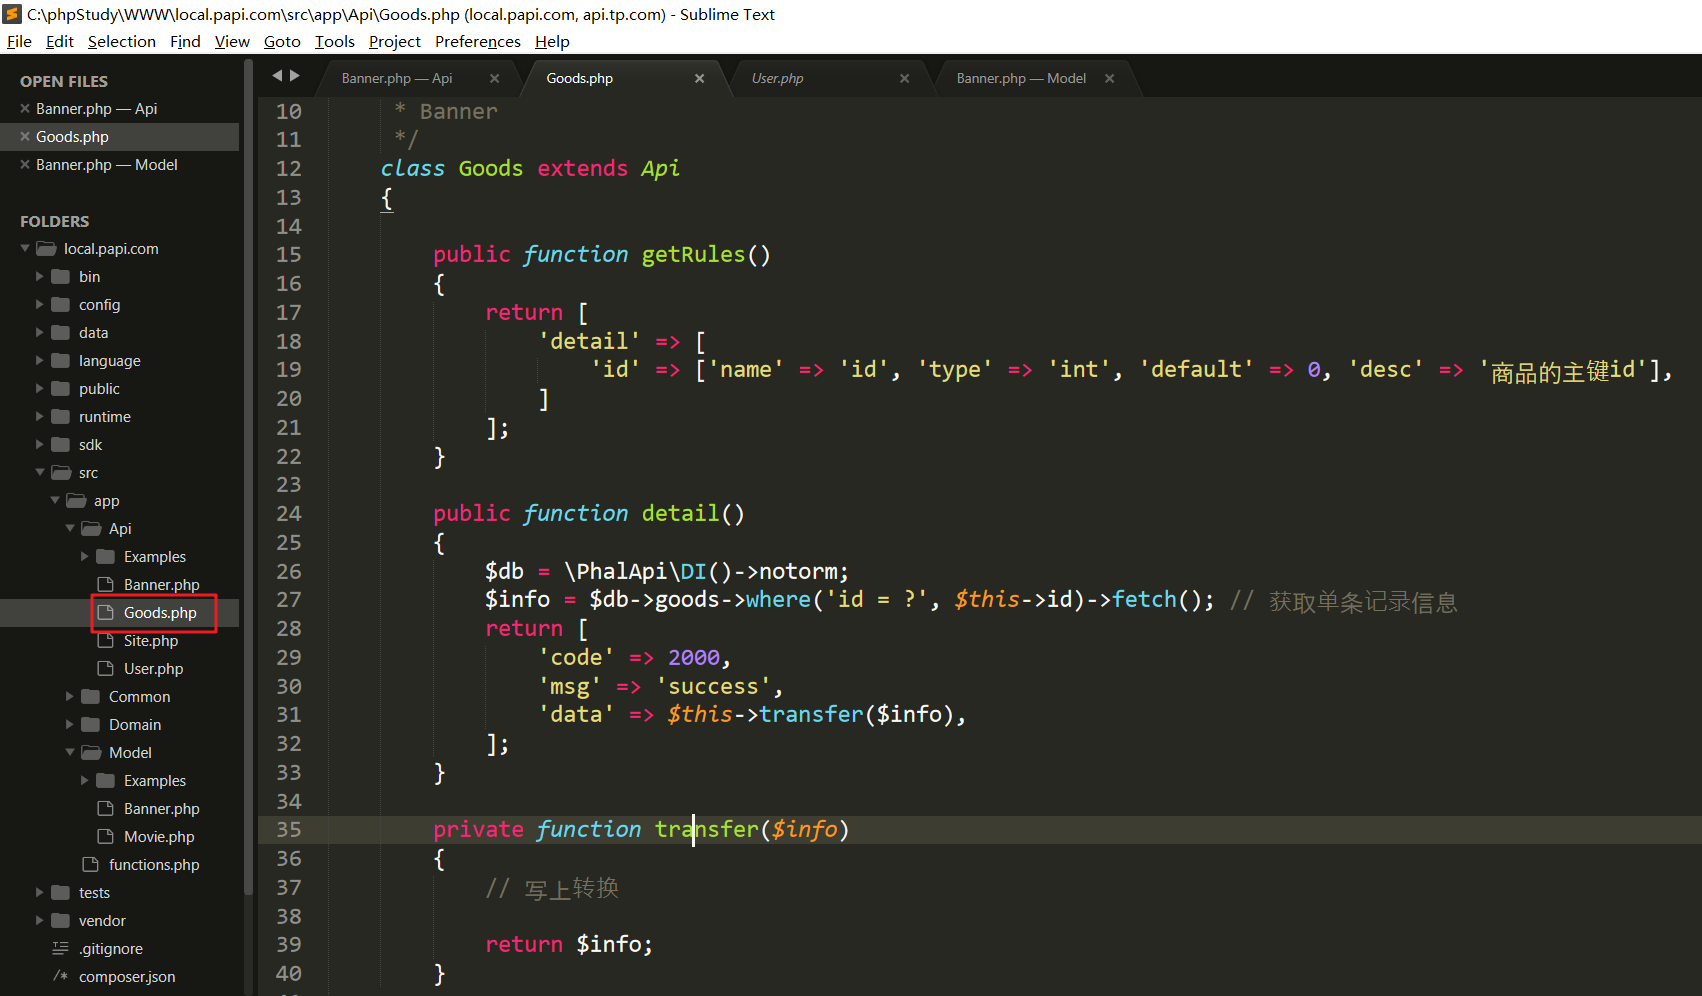Open the Help menu

(x=552, y=41)
